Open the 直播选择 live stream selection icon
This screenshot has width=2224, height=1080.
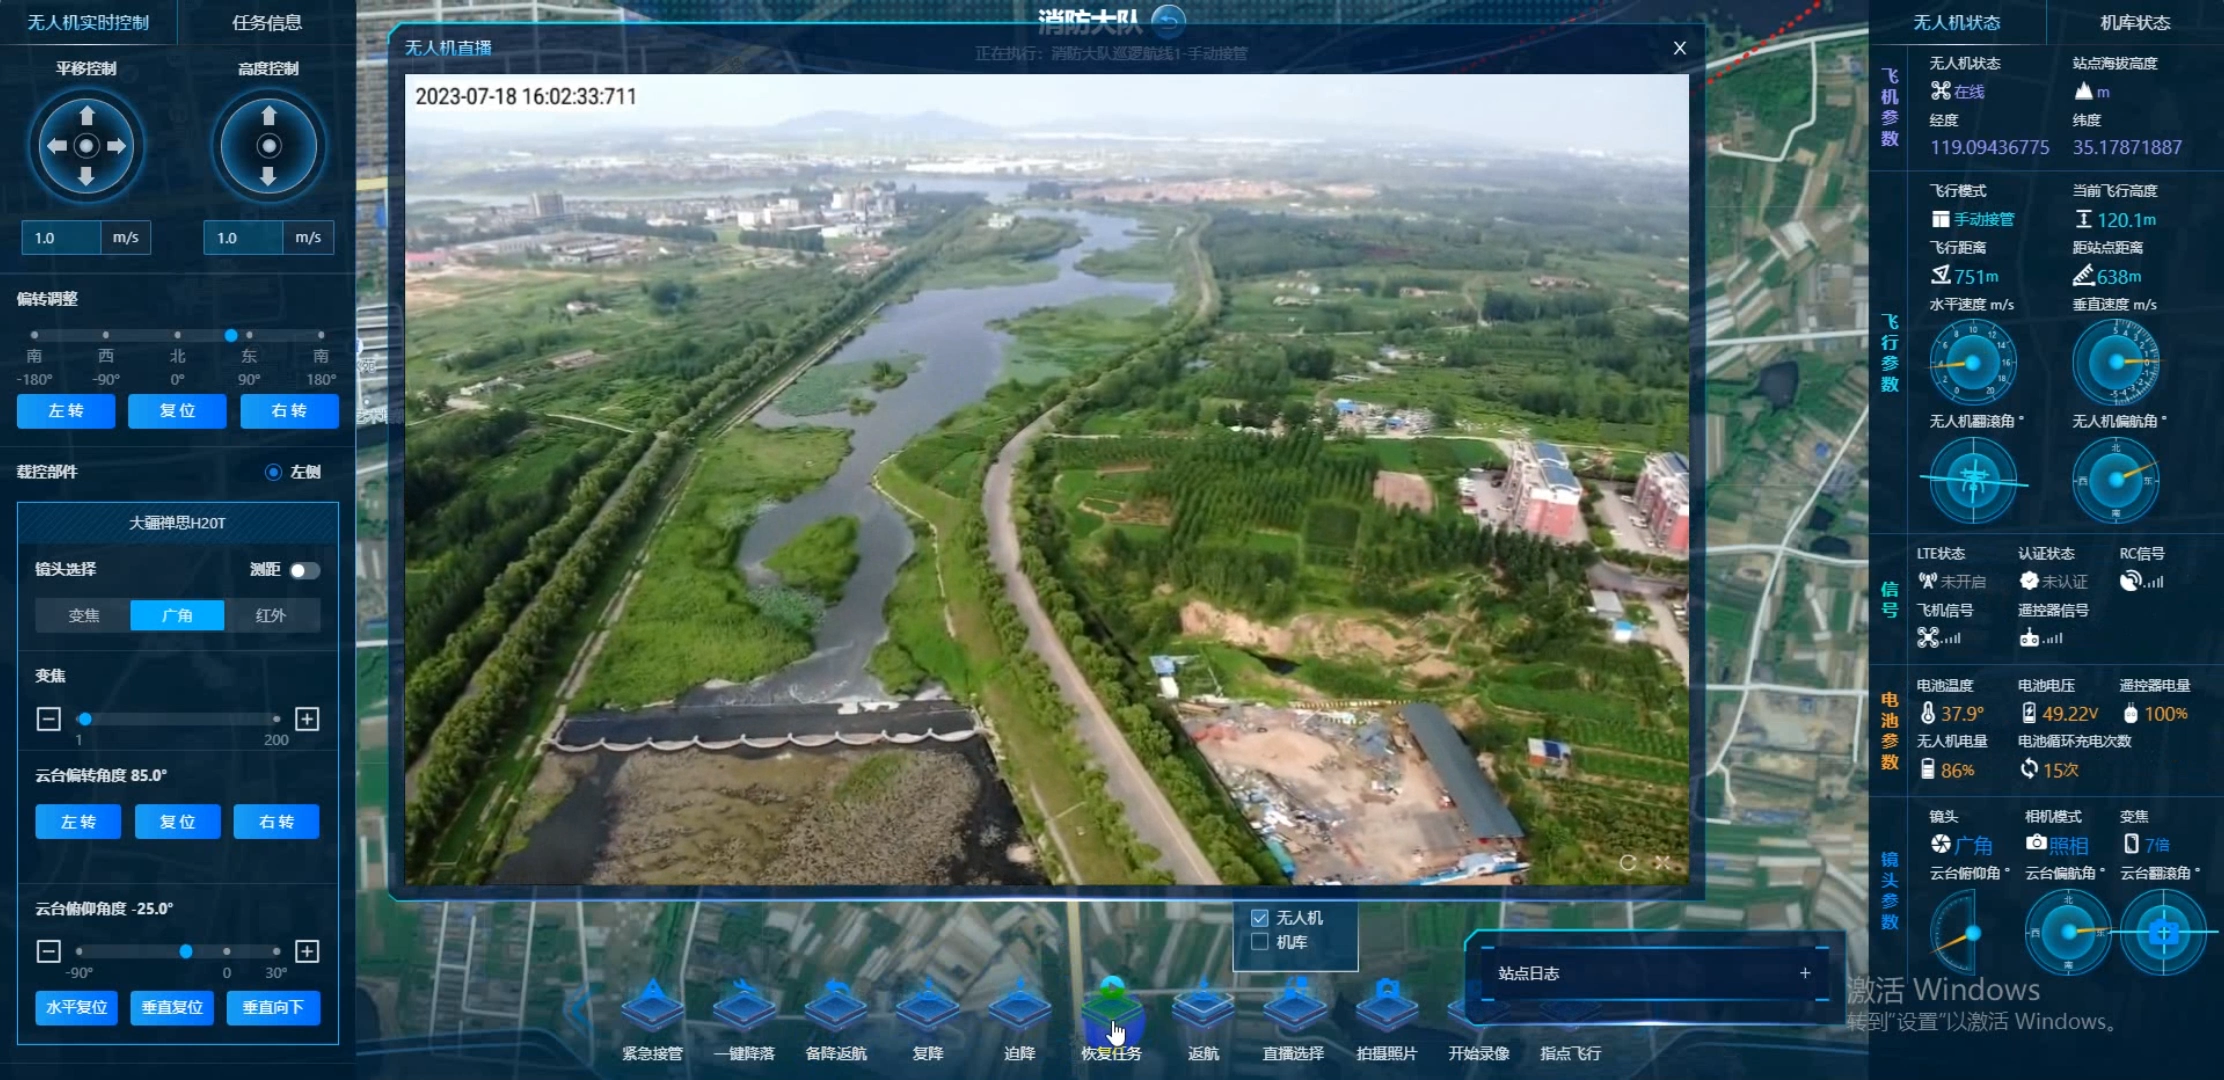coord(1294,1006)
